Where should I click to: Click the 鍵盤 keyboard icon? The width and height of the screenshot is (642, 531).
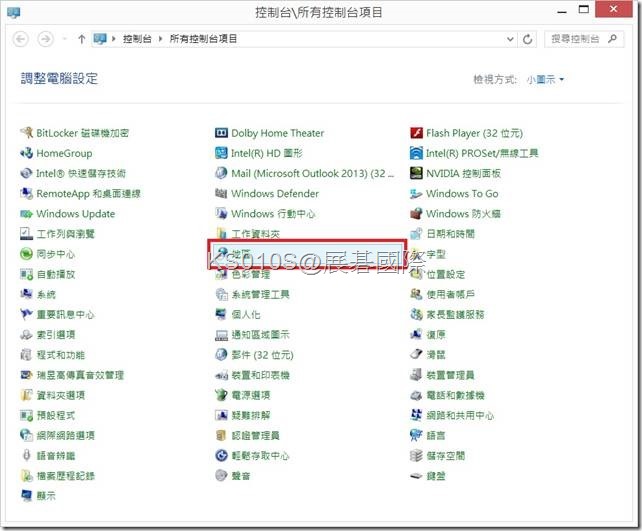pos(416,476)
